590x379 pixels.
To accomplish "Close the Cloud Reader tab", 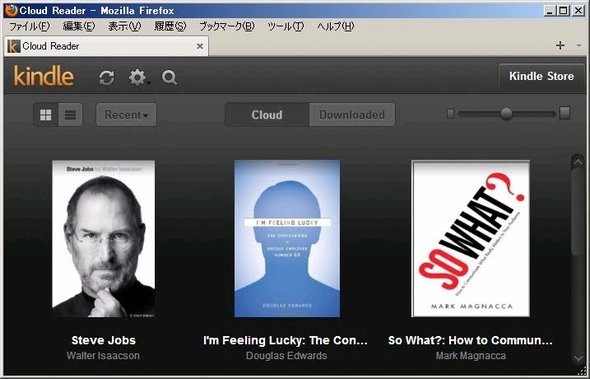I will 200,46.
